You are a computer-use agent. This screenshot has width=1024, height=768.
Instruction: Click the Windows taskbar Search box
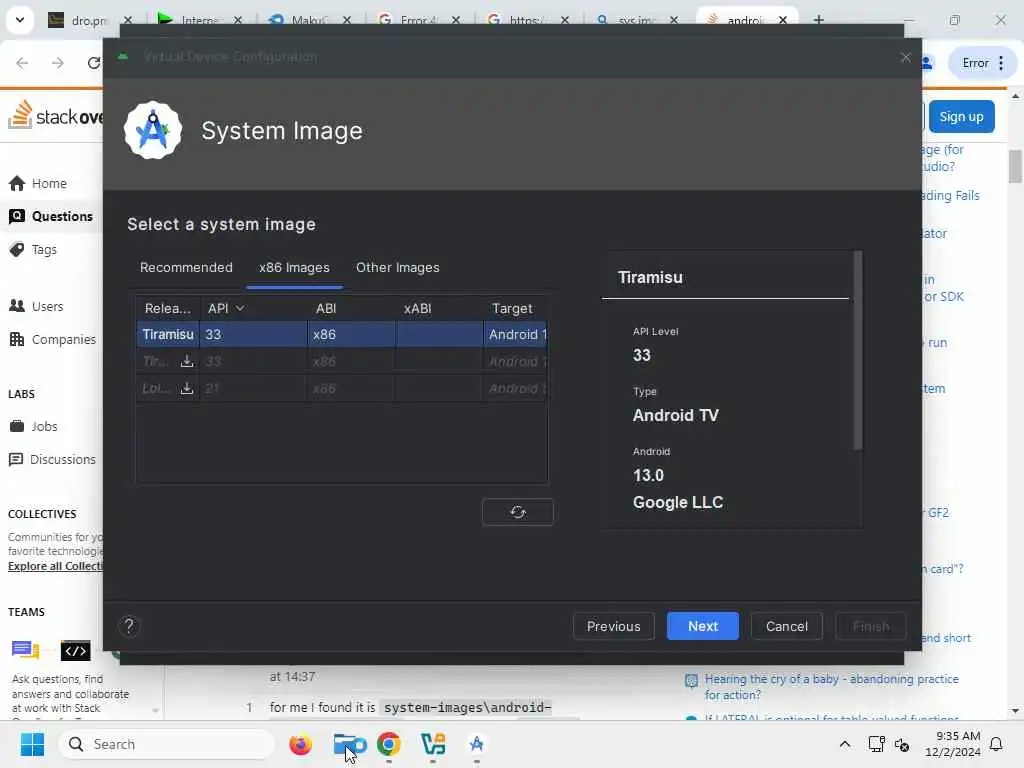pos(167,744)
